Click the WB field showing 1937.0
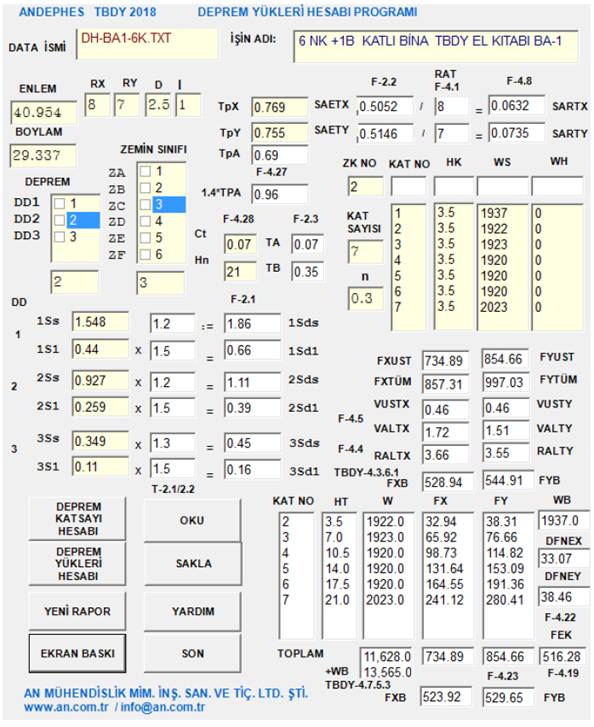The image size is (594, 727). coord(563,520)
